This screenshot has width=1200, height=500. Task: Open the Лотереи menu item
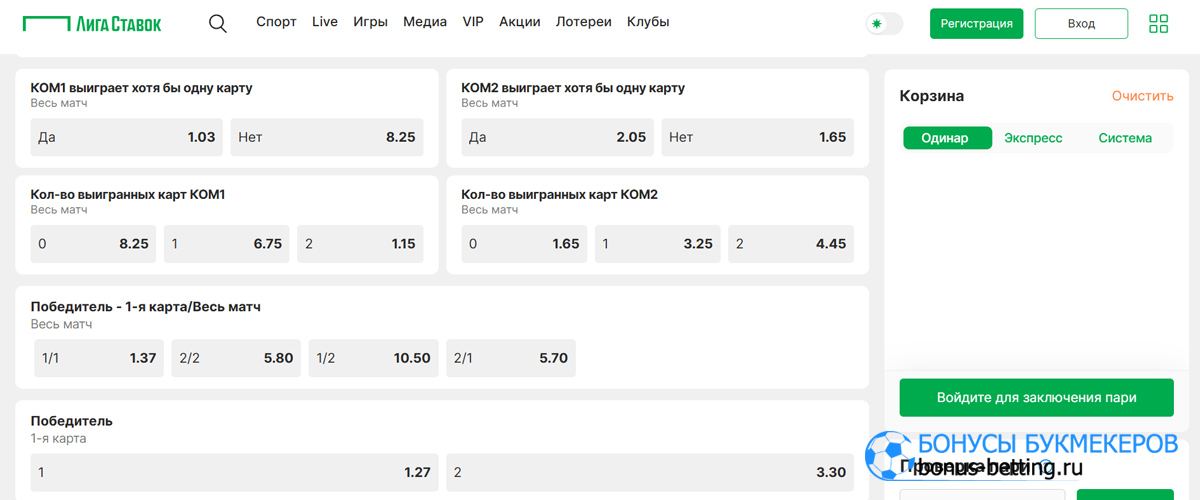pyautogui.click(x=583, y=22)
